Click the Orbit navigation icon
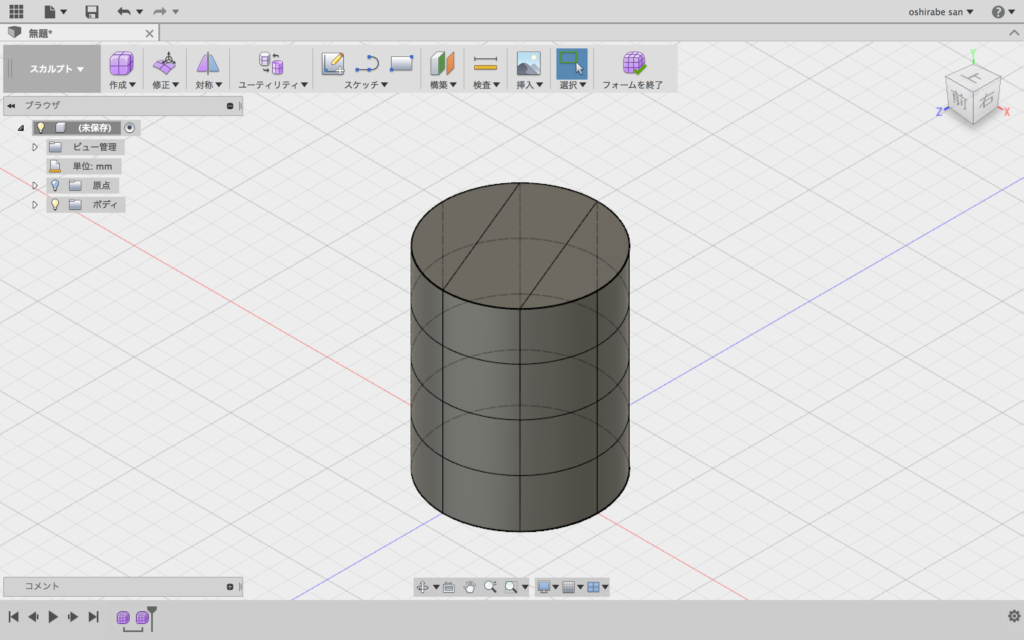Image resolution: width=1024 pixels, height=640 pixels. (x=423, y=587)
